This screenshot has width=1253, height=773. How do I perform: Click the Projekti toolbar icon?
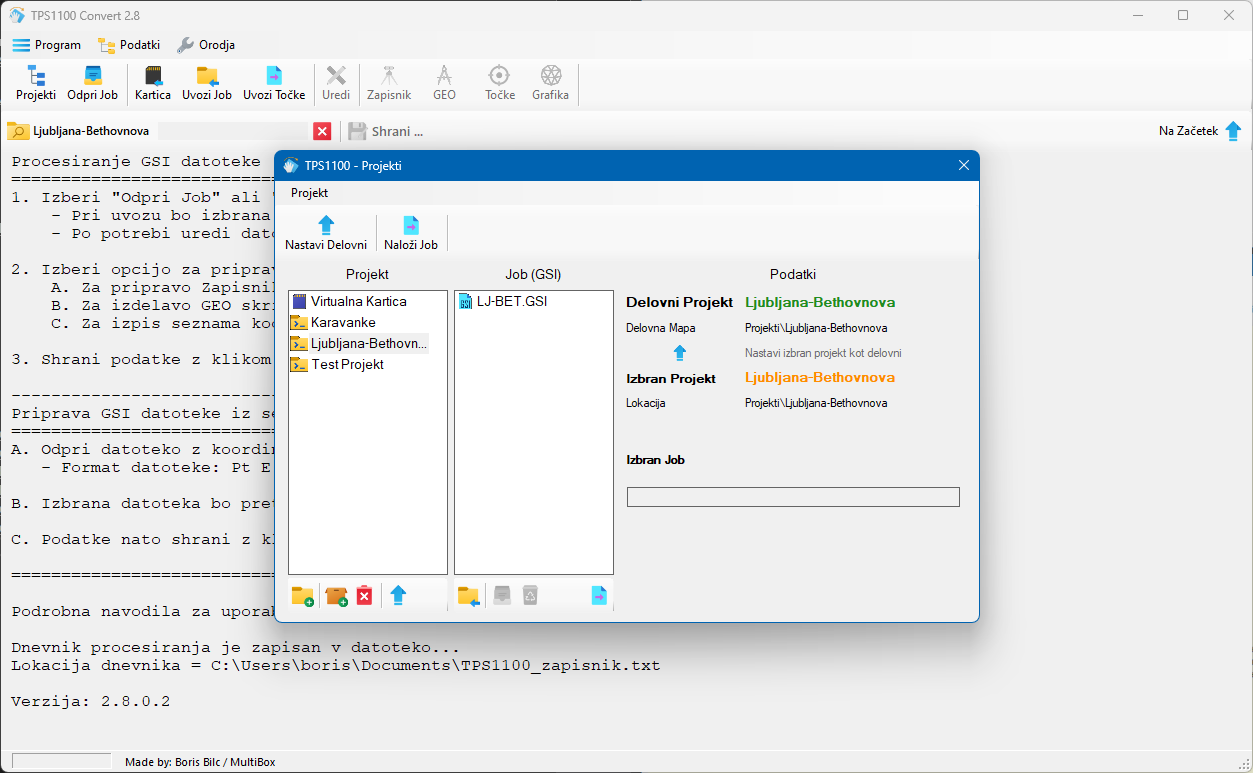[x=36, y=83]
